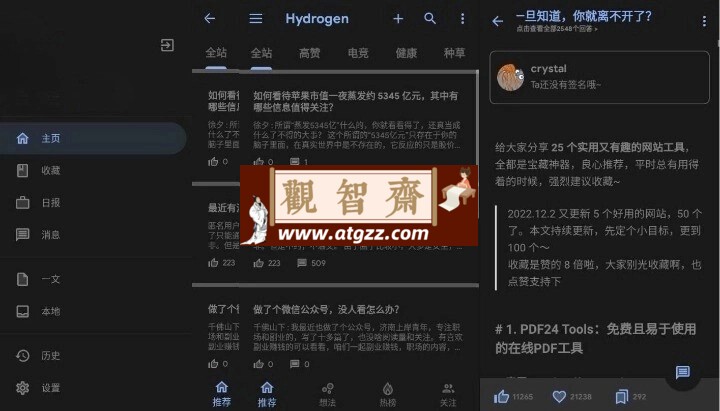Viewport: 720px width, 411px height.
Task: Tap the heart icon showing 21238
Action: (x=559, y=396)
